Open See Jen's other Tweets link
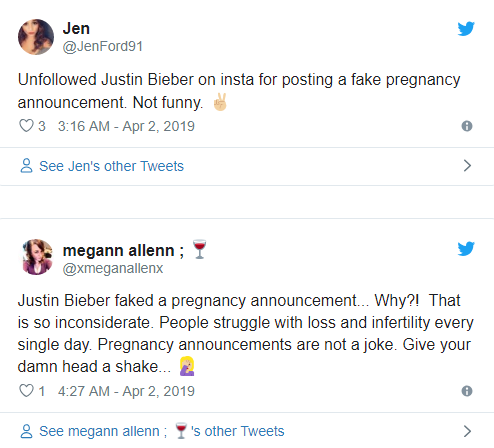Image resolution: width=494 pixels, height=448 pixels. coord(111,166)
